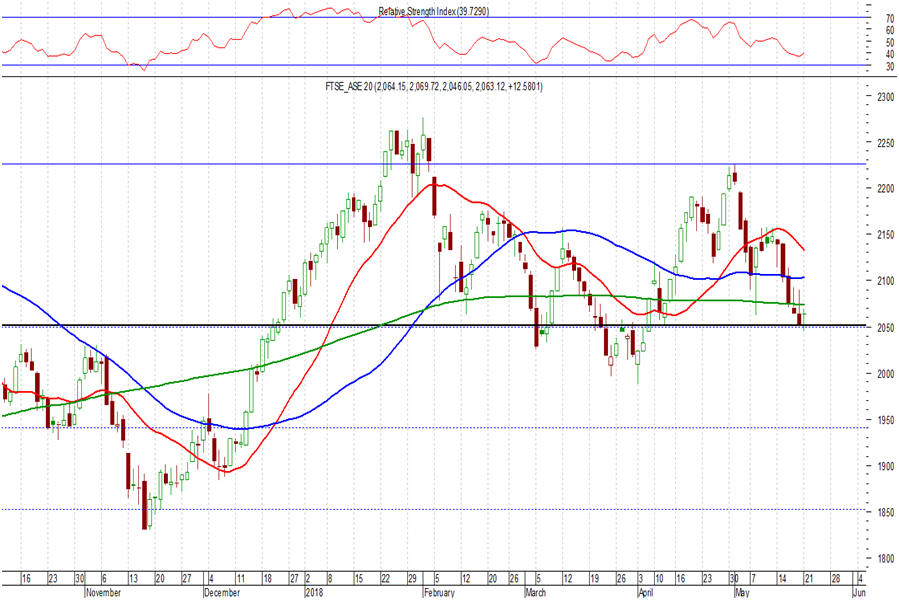Select the blue horizontal resistance line near 2225

(433, 164)
